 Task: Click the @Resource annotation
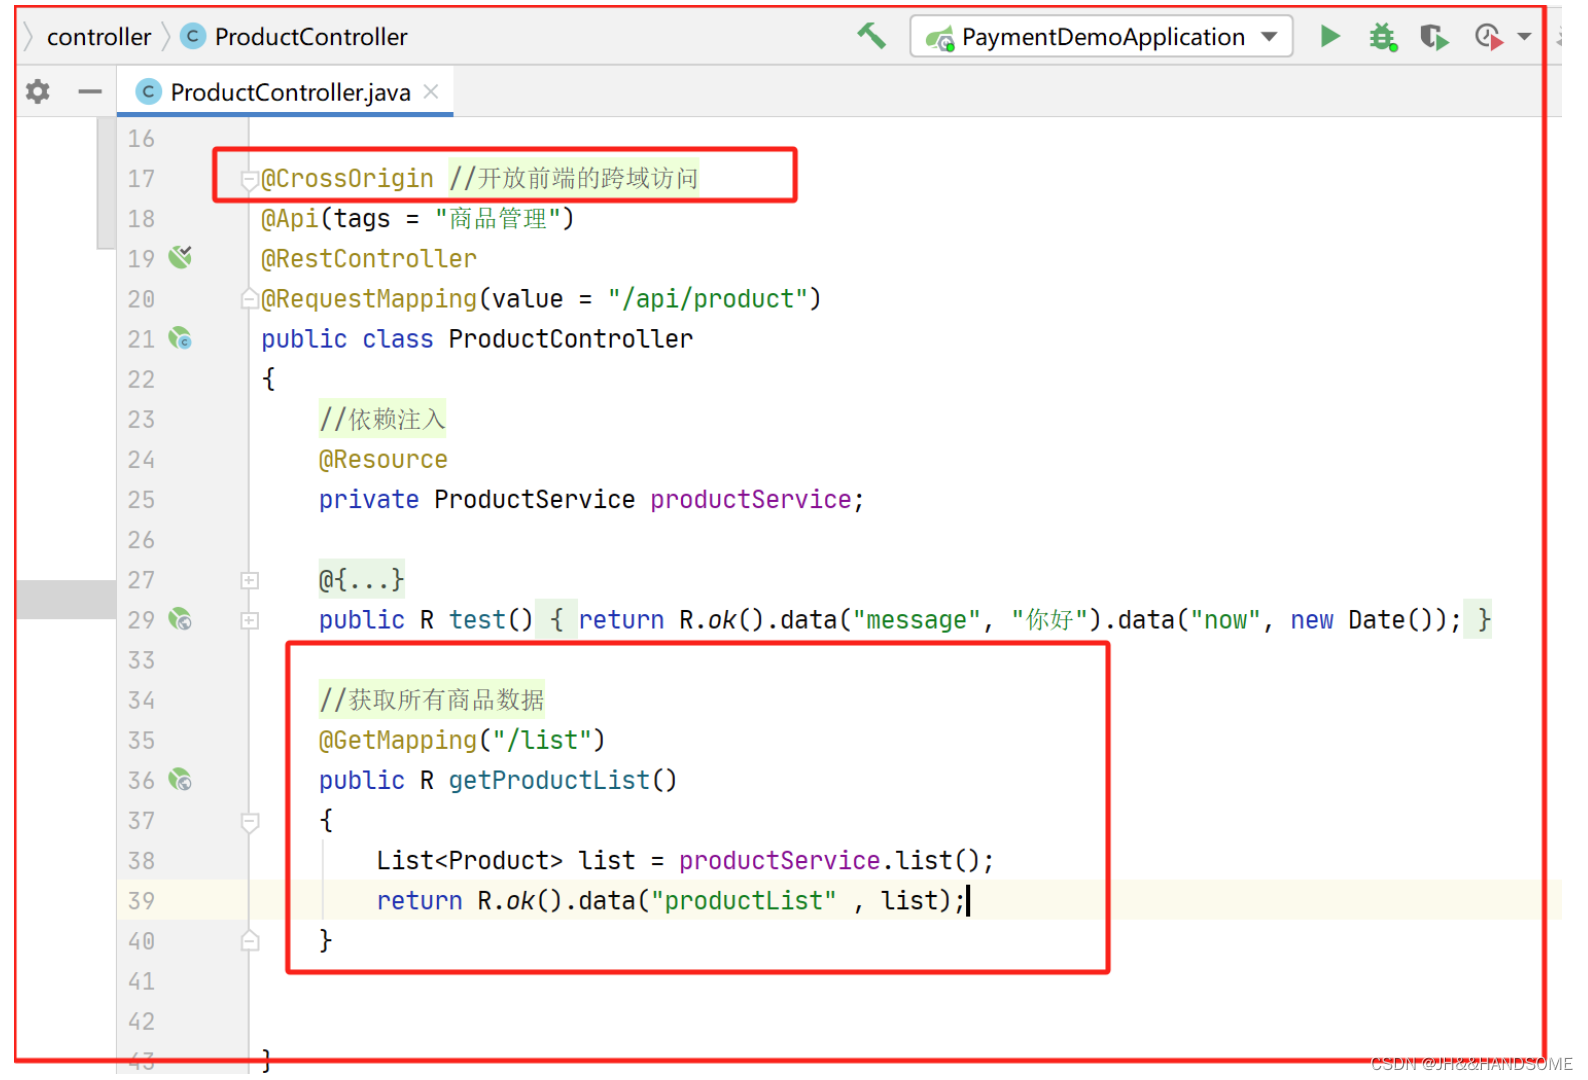(383, 459)
